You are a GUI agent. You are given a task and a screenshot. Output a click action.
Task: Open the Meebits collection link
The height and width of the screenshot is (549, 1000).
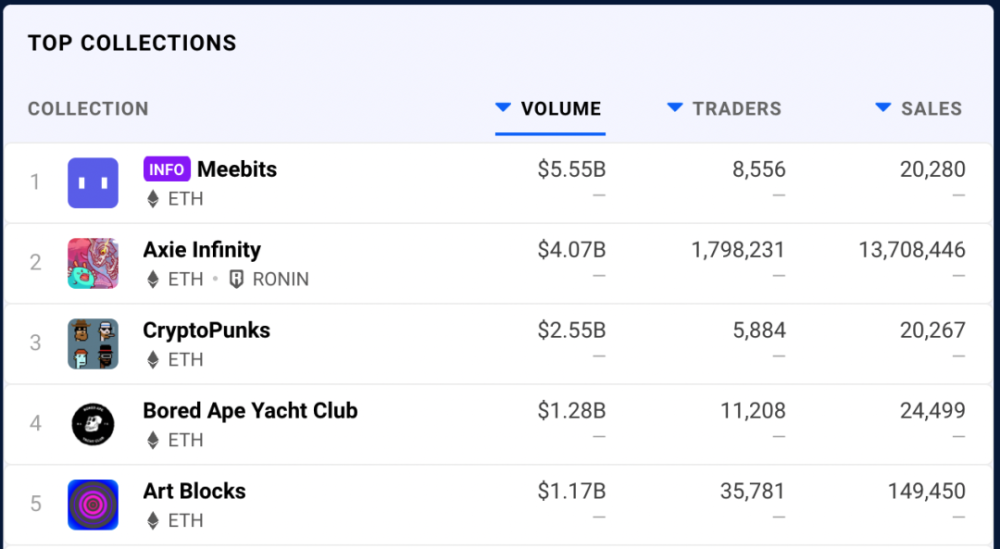pyautogui.click(x=237, y=169)
